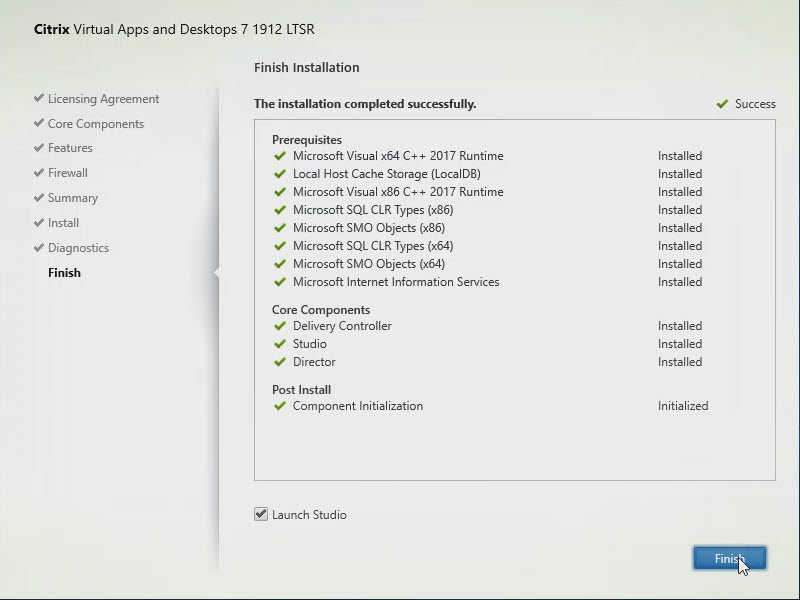
Task: Select the Licensing Agreement step
Action: 103,99
